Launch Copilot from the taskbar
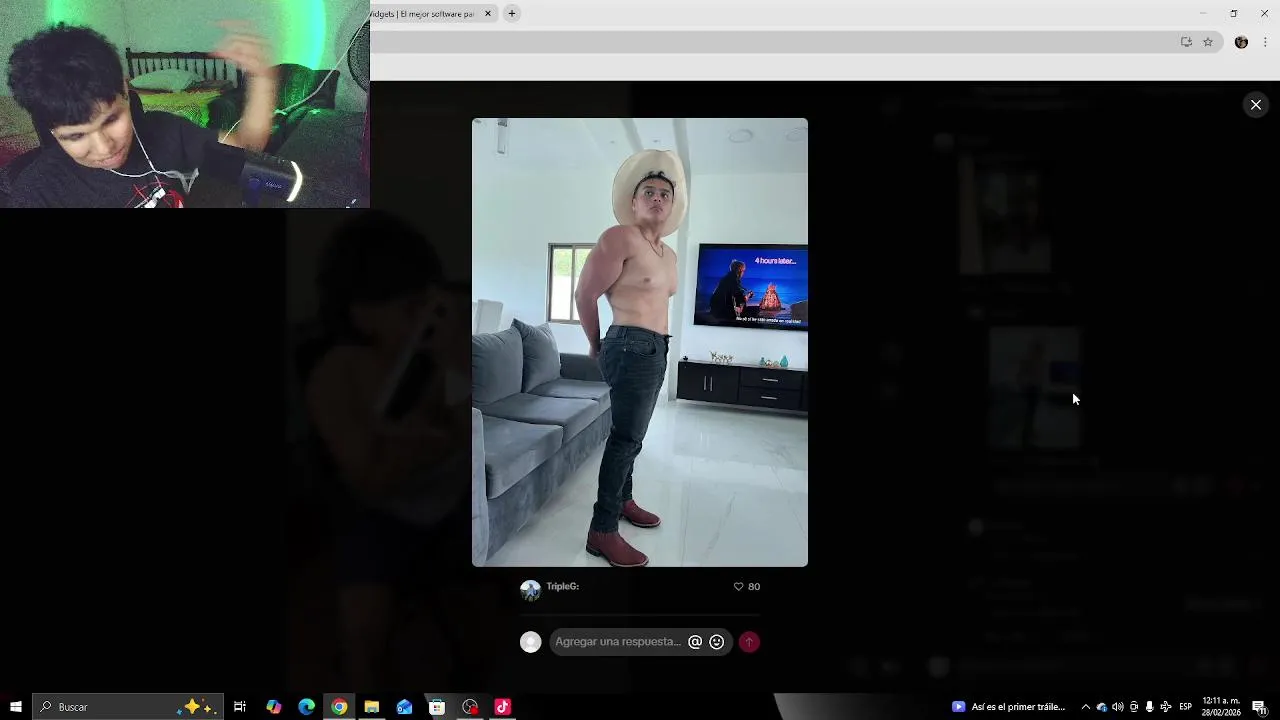Screen dimensions: 1280x720 coord(274,707)
